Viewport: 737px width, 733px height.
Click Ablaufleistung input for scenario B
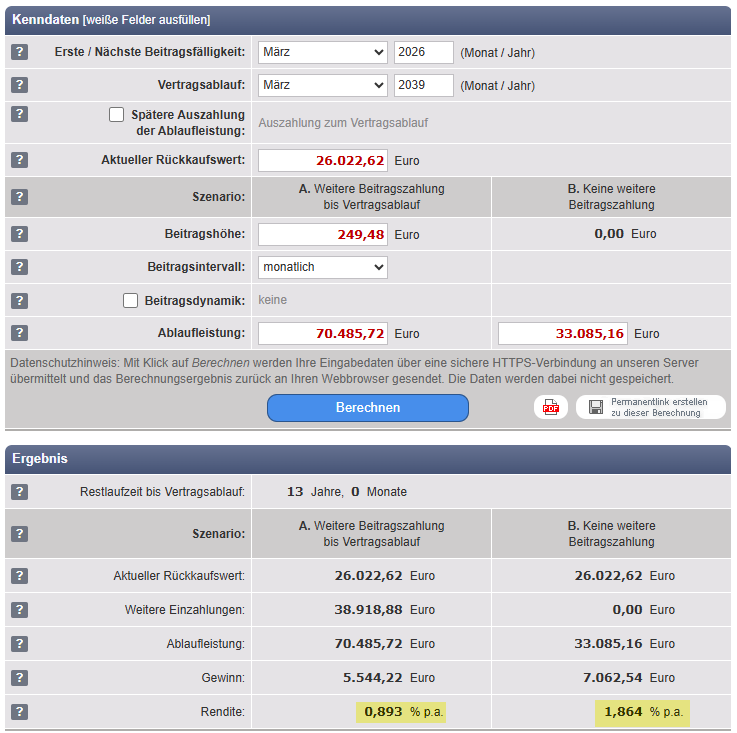(564, 333)
